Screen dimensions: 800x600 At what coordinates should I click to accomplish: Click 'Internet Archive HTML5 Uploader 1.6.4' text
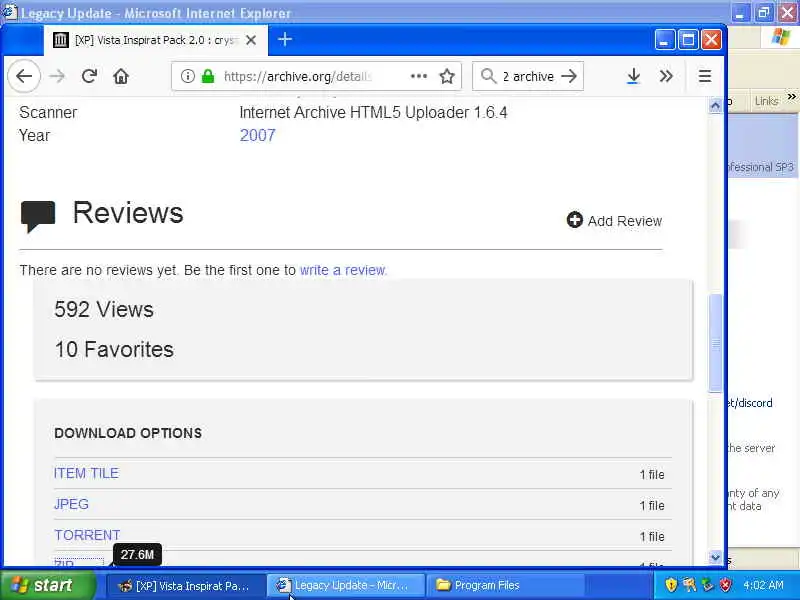coord(373,112)
